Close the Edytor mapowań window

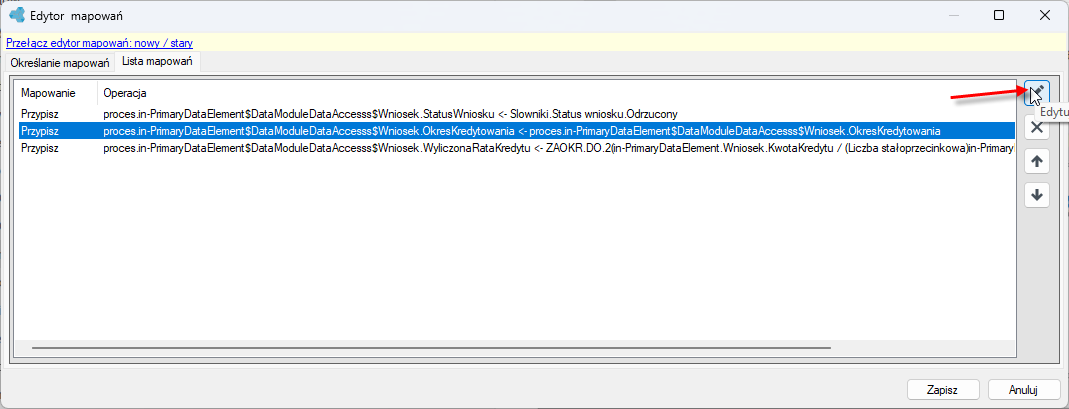(1043, 15)
